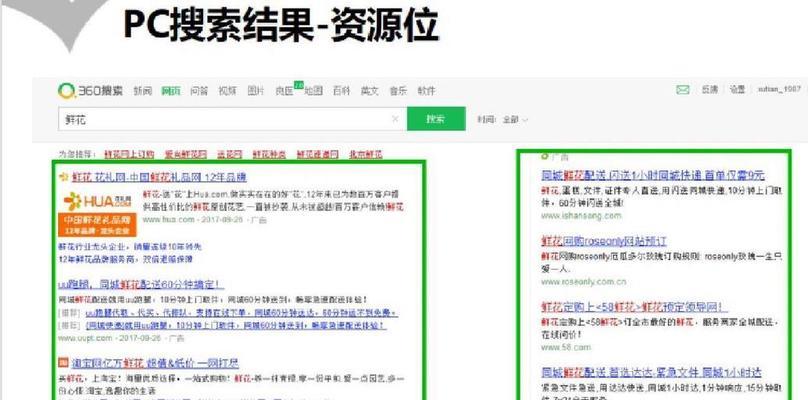
Task: Go to the 良医 tab
Action: tap(284, 91)
